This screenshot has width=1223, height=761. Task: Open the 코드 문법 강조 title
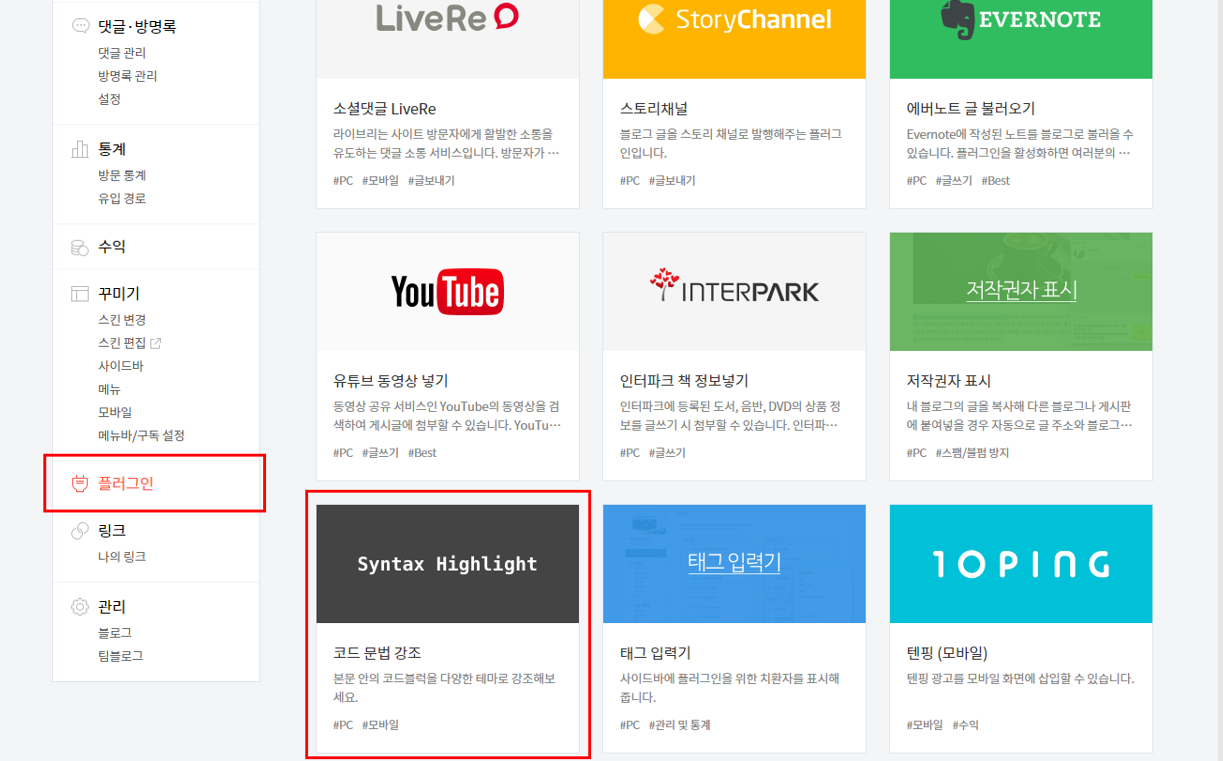[377, 653]
